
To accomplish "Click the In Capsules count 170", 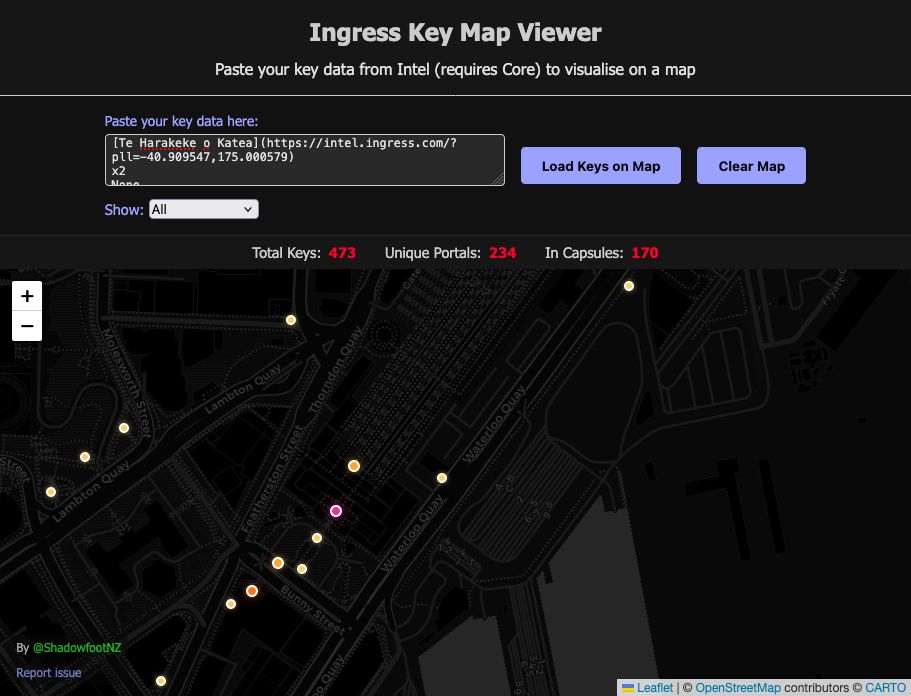I will pyautogui.click(x=645, y=253).
